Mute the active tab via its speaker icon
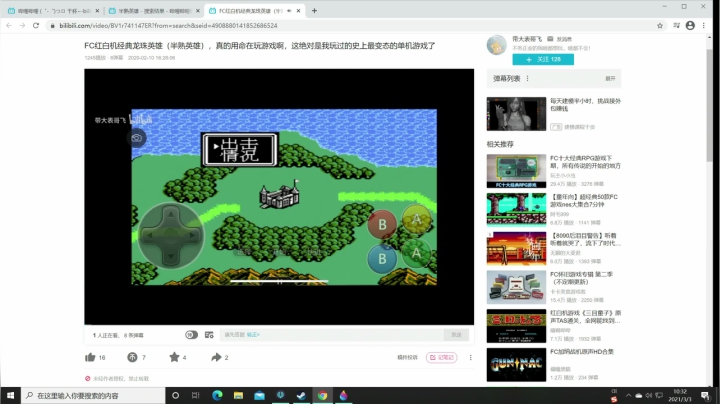Image resolution: width=720 pixels, height=404 pixels. [x=289, y=11]
